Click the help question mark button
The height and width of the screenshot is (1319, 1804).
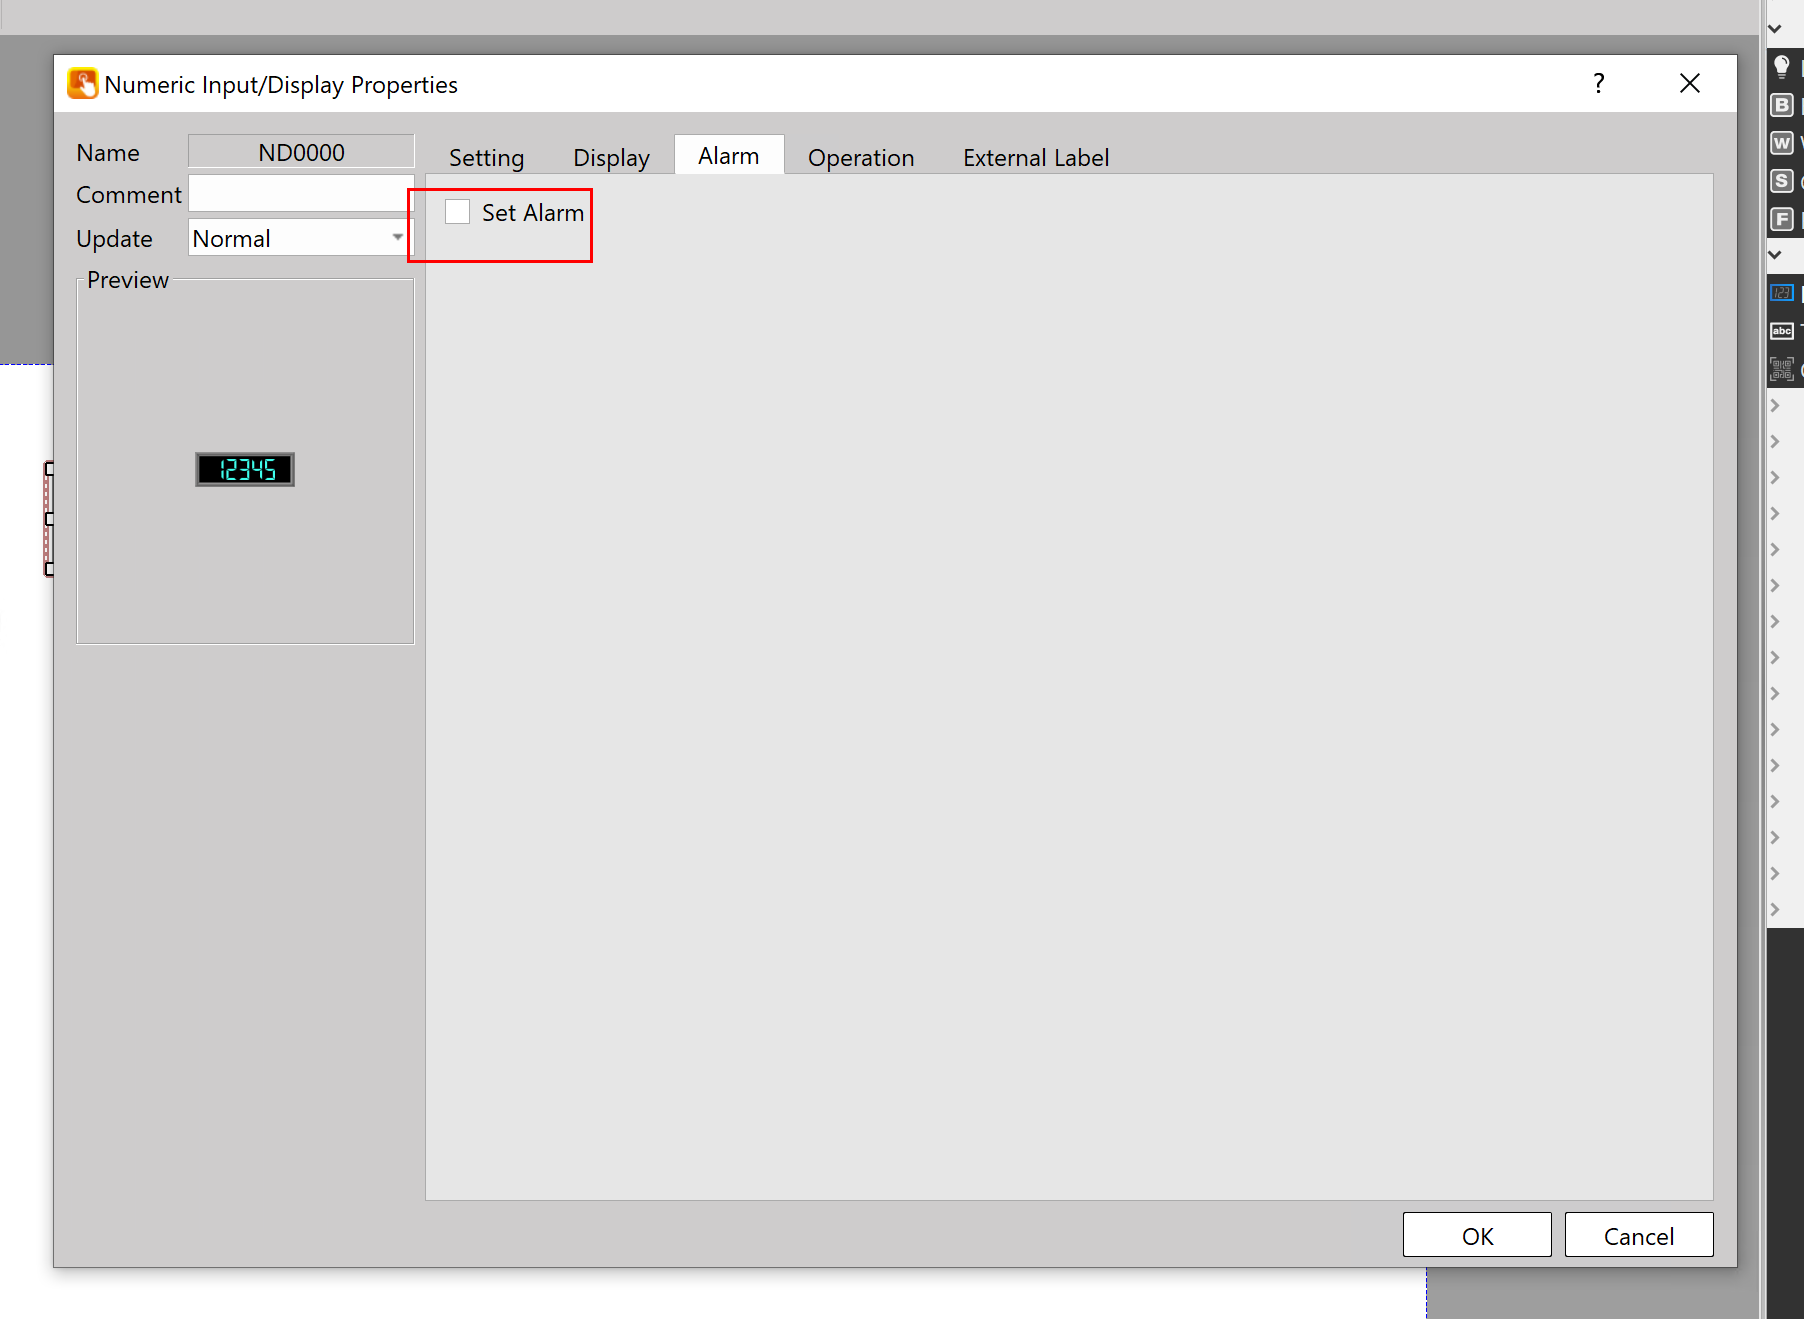[1598, 84]
